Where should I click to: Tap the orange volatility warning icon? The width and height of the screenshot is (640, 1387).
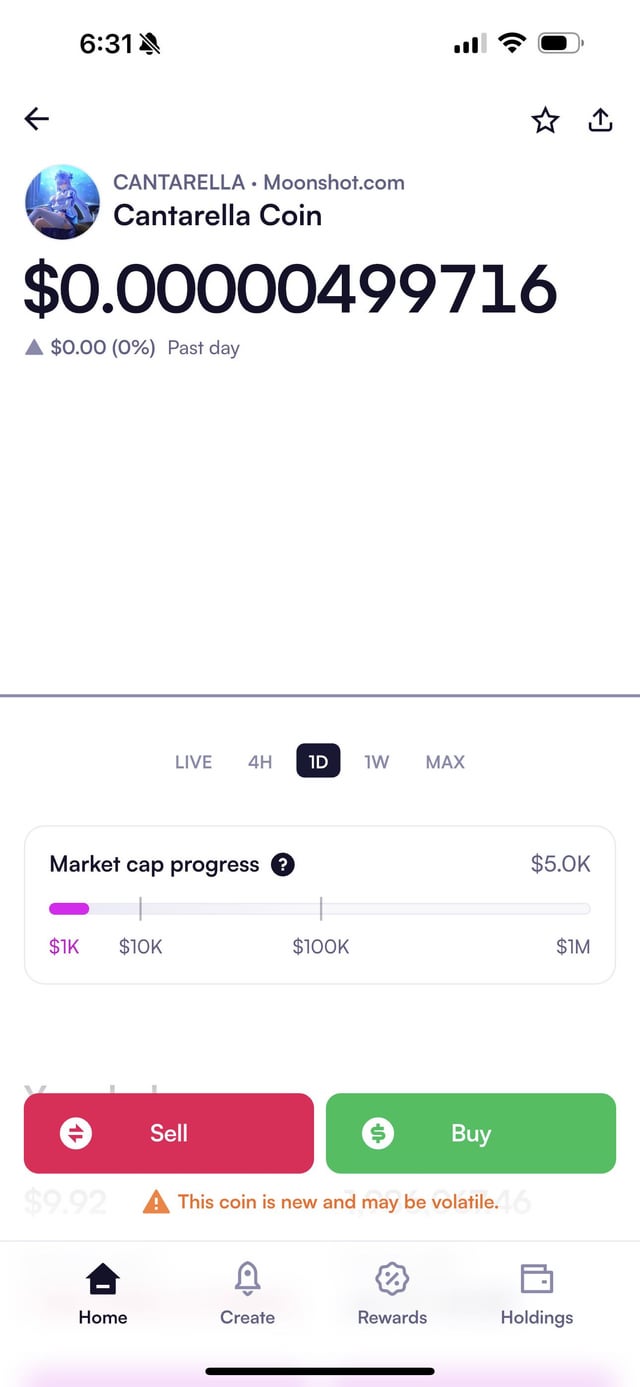(x=156, y=1202)
